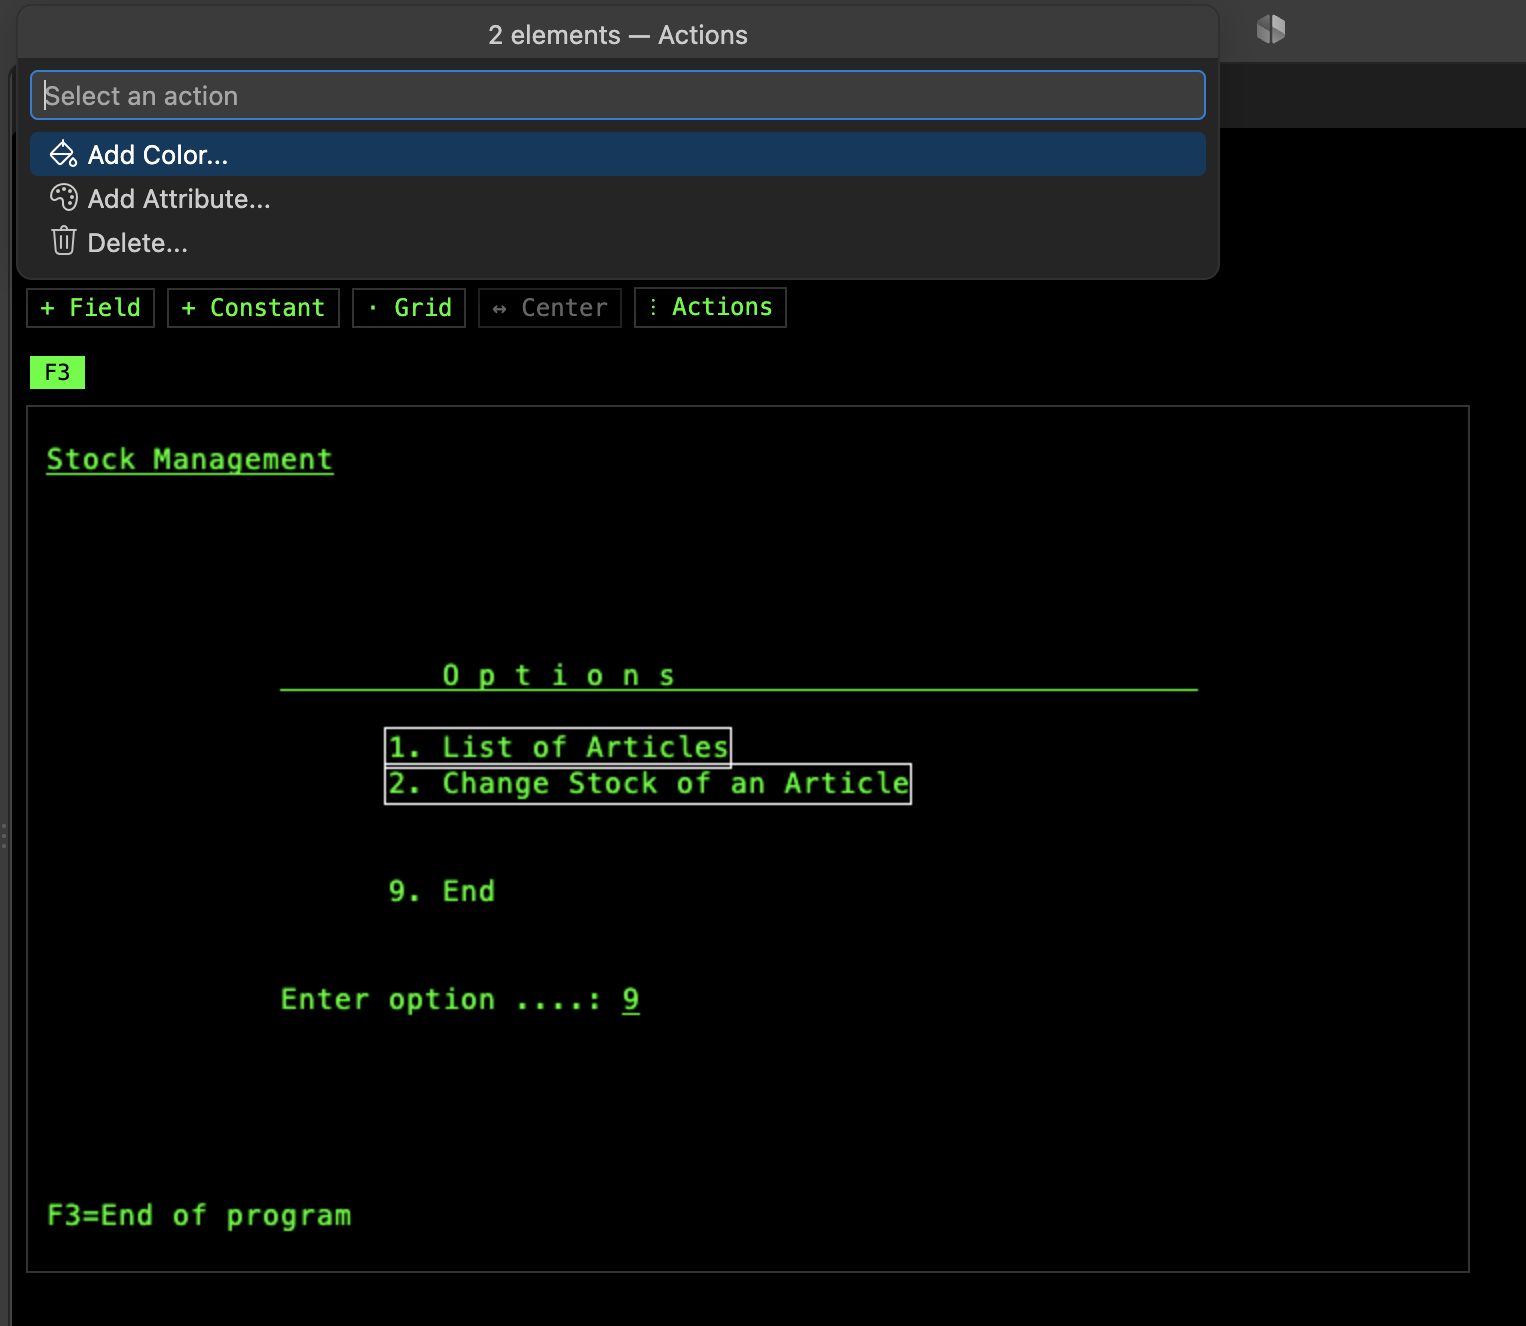Screen dimensions: 1526x1326
Task: Click the "+ Field" button
Action: [90, 307]
